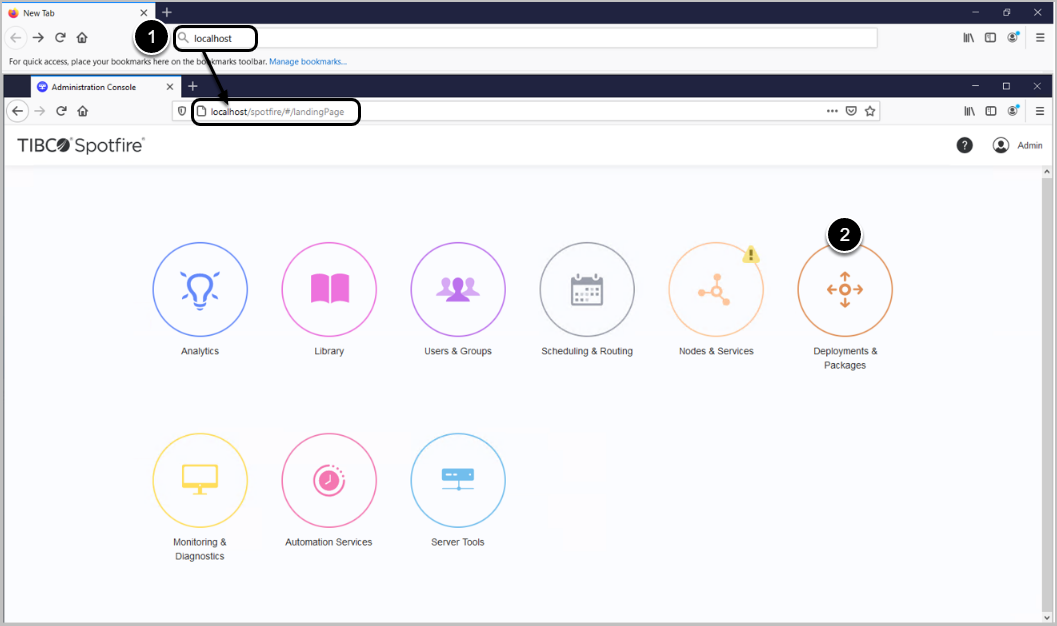Open the Firefox hamburger menu in Administration Console window
Image resolution: width=1057 pixels, height=626 pixels.
pos(1040,111)
